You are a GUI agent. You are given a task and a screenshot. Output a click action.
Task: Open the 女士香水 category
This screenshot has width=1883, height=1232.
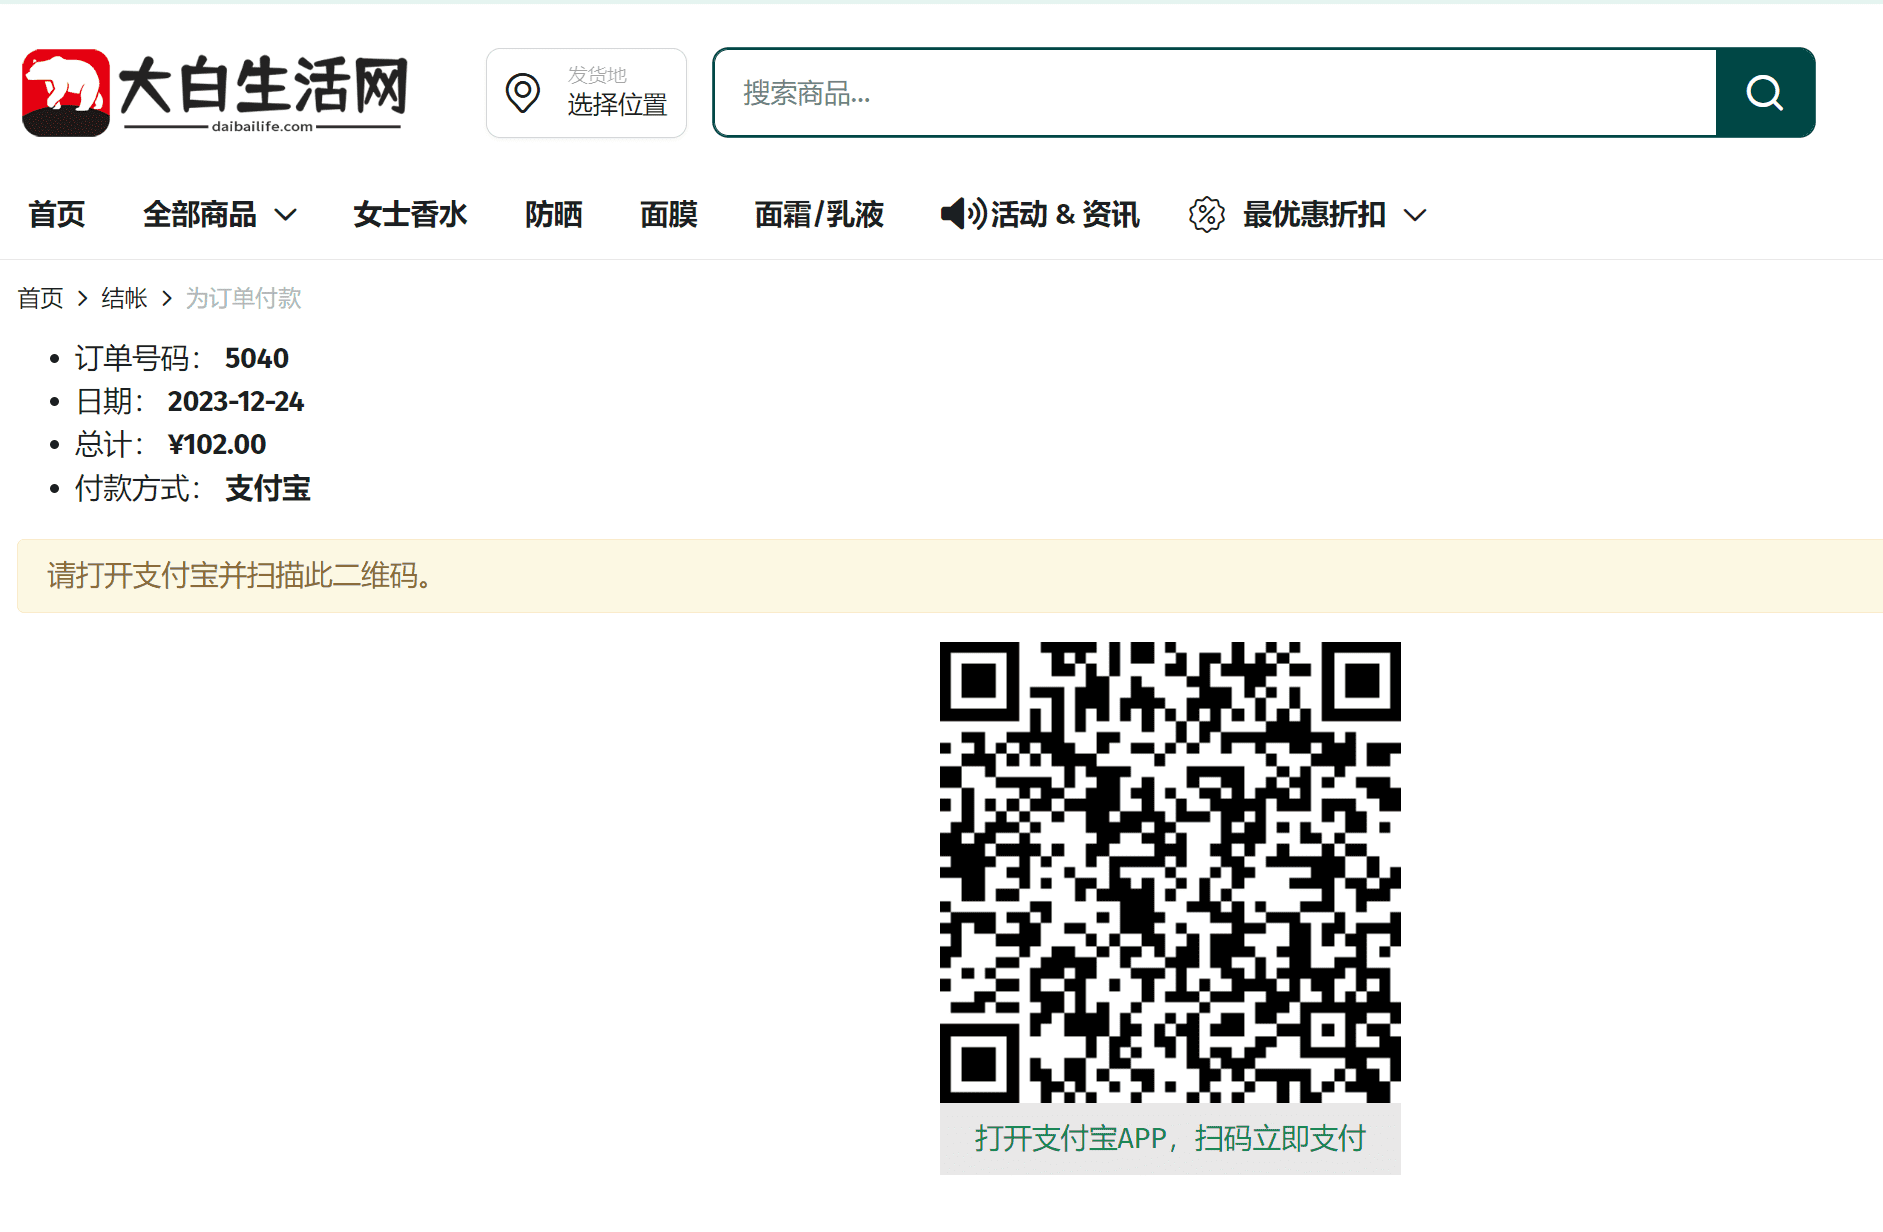(410, 214)
